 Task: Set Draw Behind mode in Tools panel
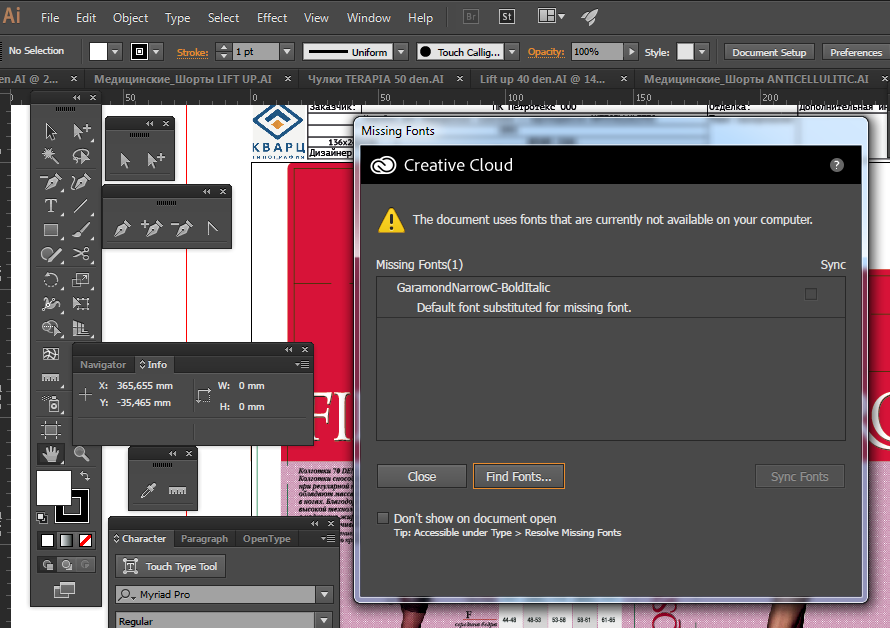click(x=67, y=564)
